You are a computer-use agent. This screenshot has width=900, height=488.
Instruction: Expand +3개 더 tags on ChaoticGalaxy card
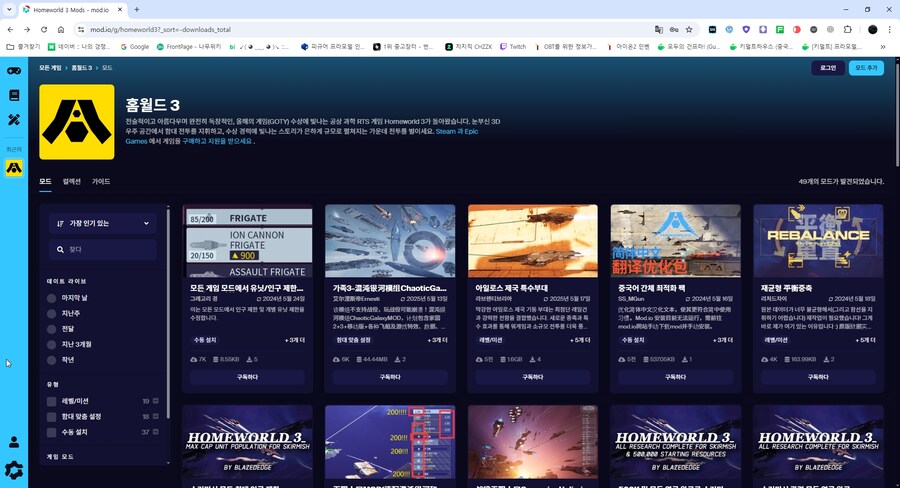[437, 340]
